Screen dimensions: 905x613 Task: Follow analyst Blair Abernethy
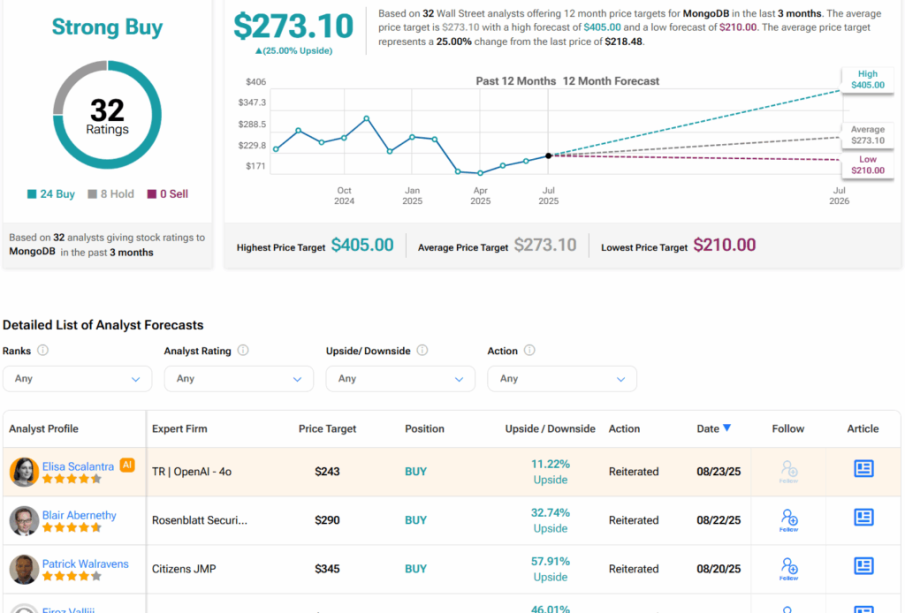788,519
